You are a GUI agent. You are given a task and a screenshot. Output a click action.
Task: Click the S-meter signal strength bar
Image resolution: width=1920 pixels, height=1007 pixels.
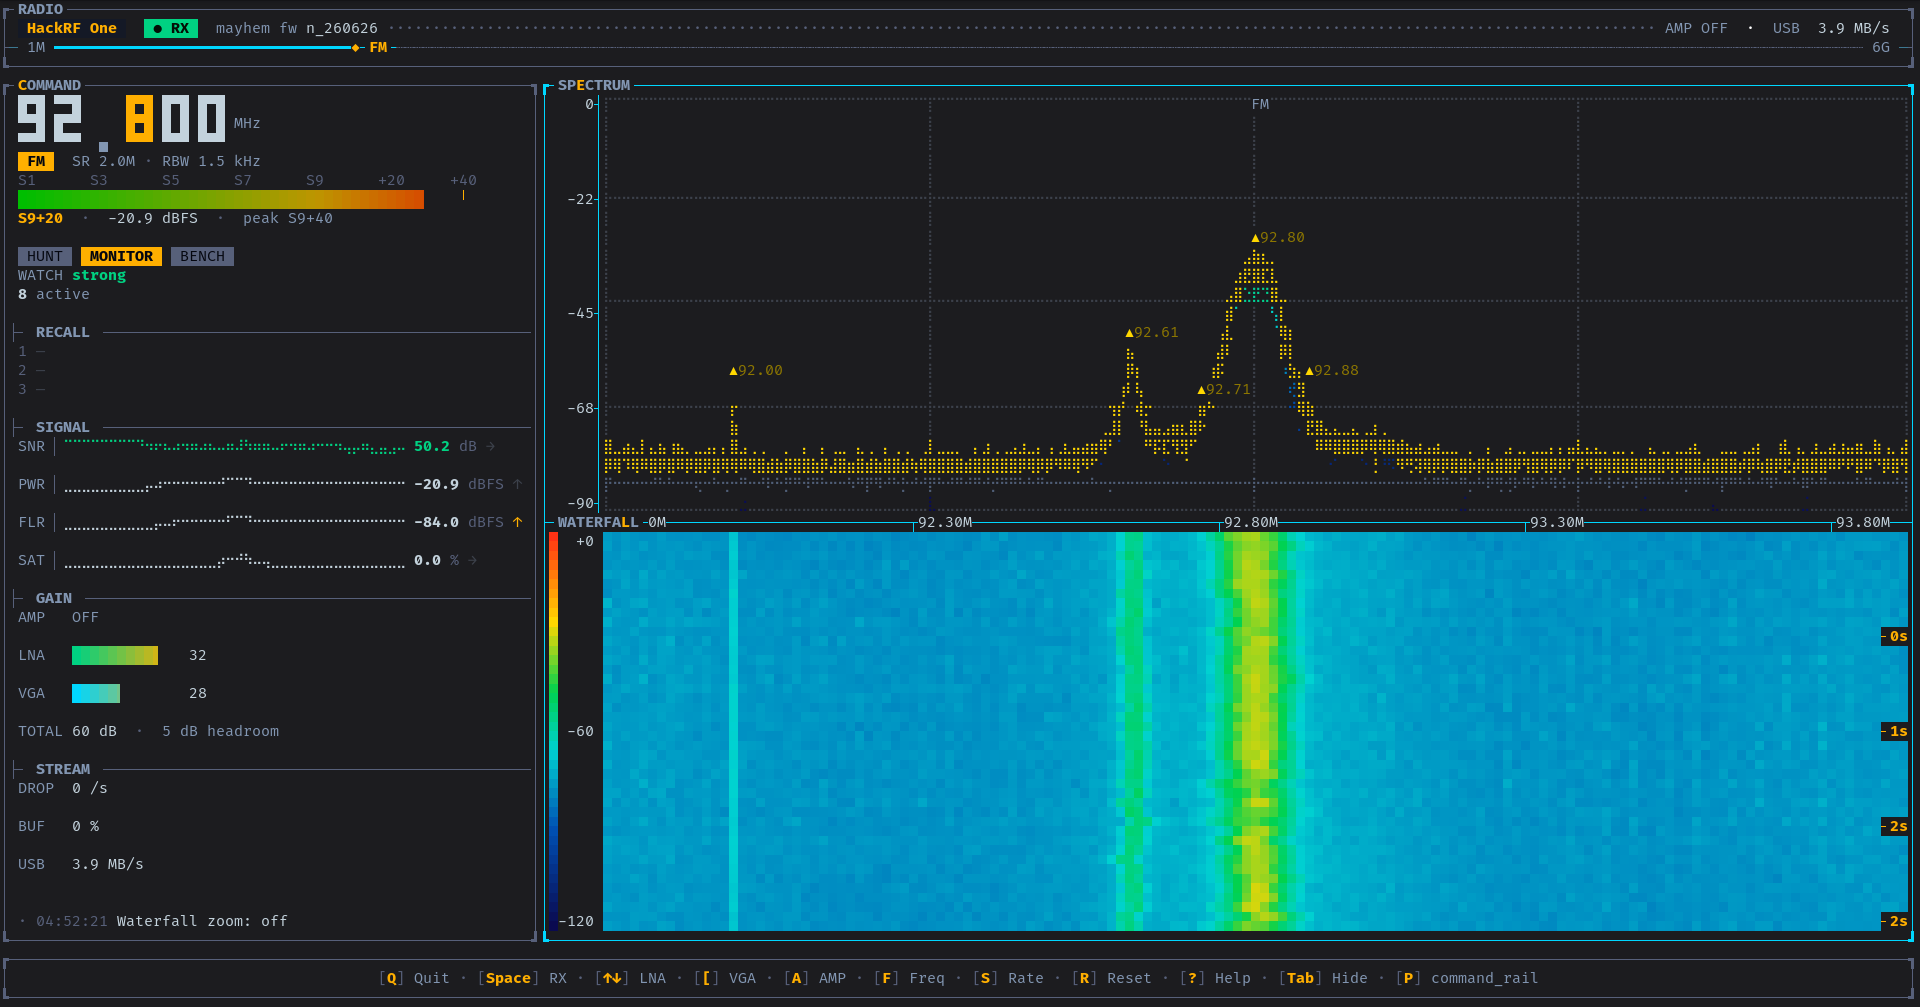(x=221, y=199)
